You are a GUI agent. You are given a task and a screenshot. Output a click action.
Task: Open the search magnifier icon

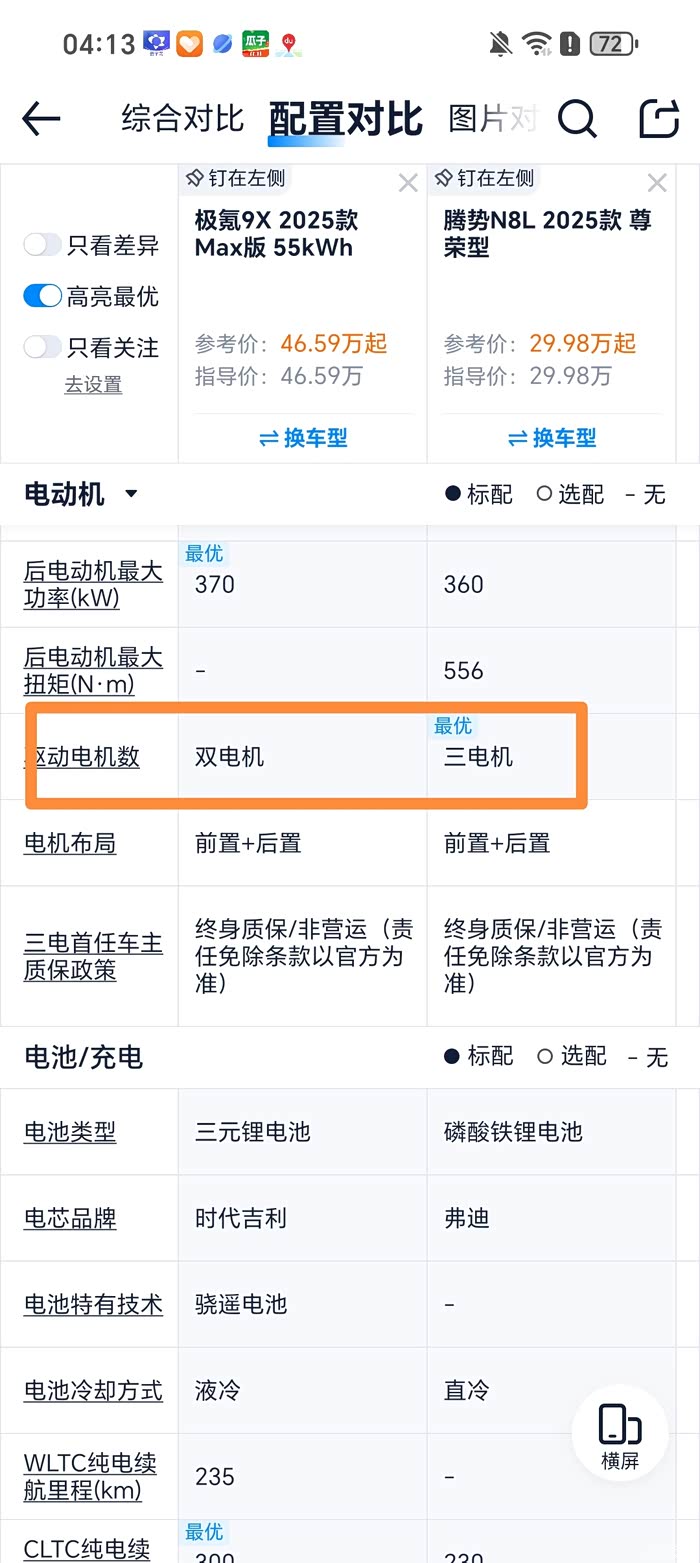point(577,119)
